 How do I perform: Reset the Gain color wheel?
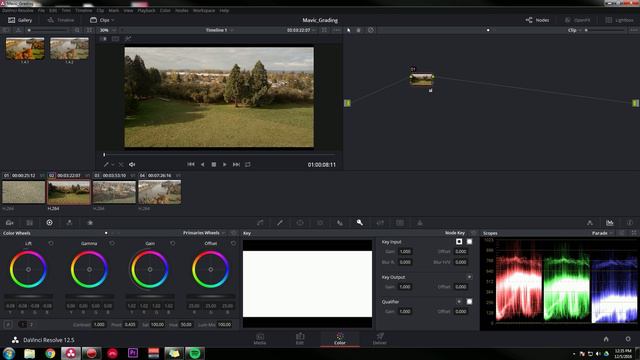(173, 243)
